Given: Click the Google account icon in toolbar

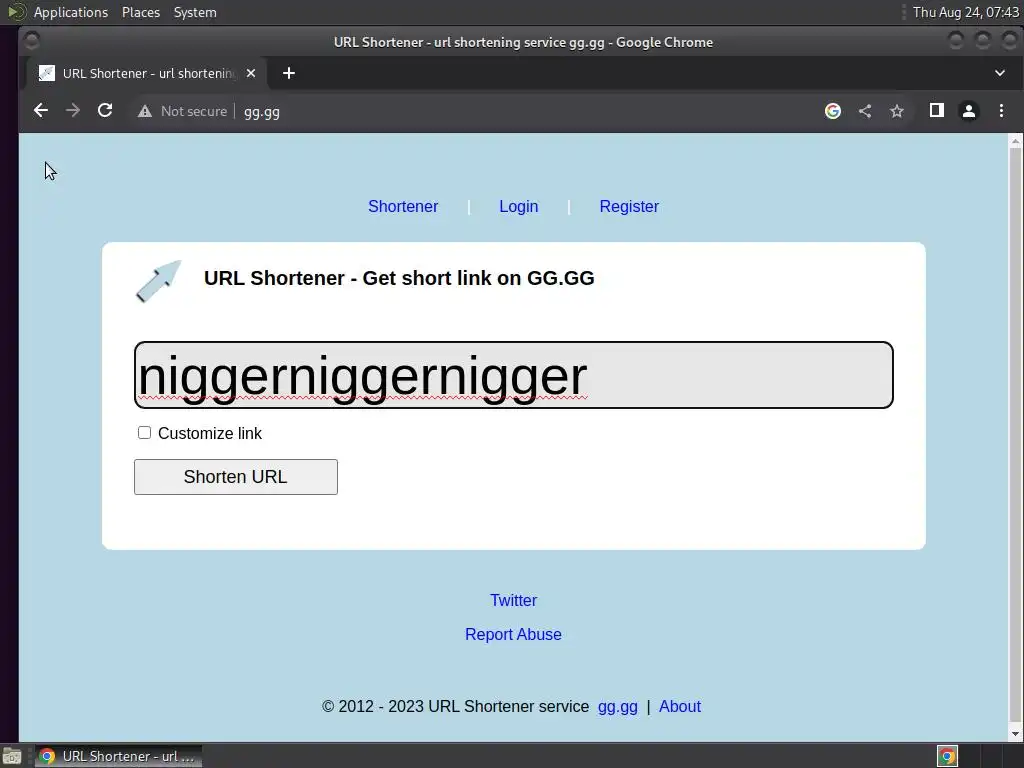Looking at the screenshot, I should 833,111.
